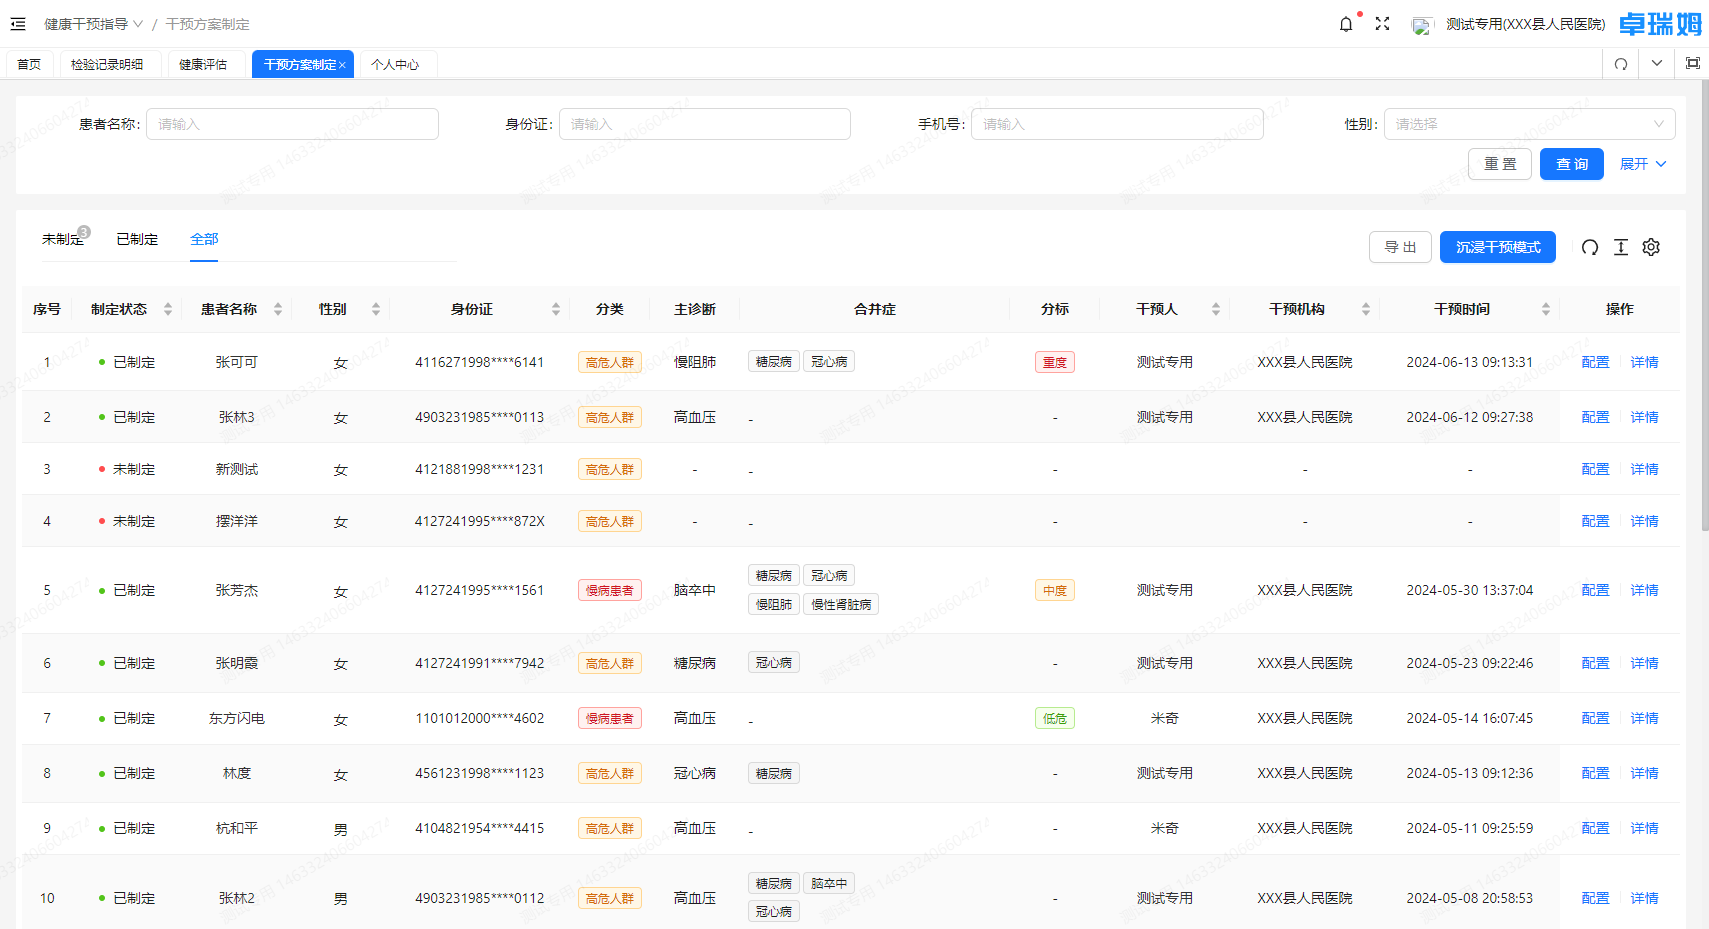Viewport: 1709px width, 929px height.
Task: Toggle the sidebar menu collapse icon
Action: coord(18,24)
